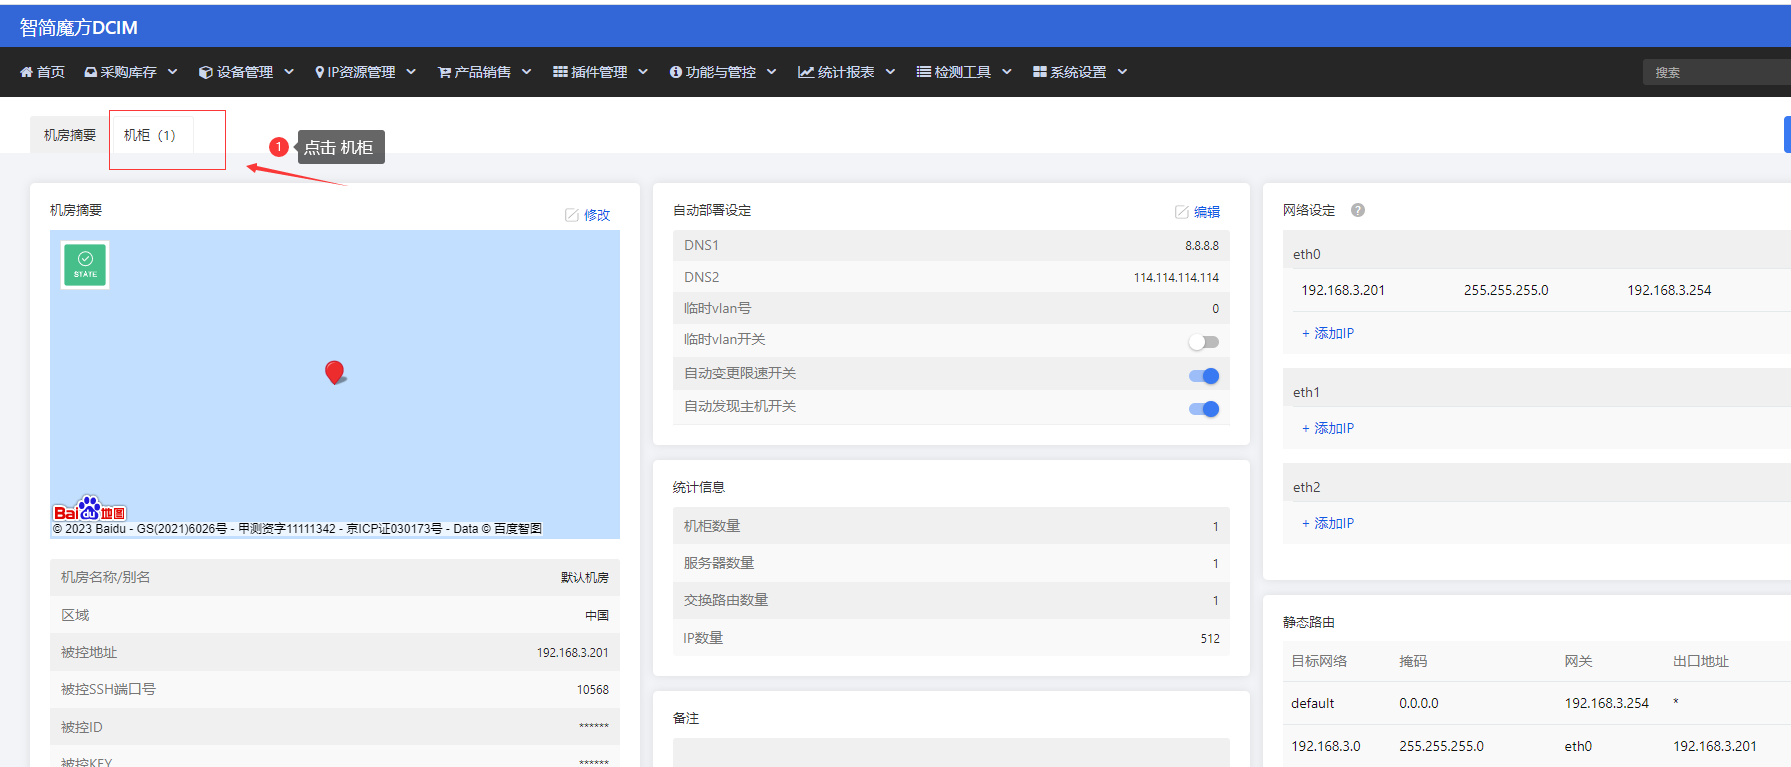Expand the IP资源管理 dropdown arrow
Image resolution: width=1791 pixels, height=767 pixels.
(411, 72)
